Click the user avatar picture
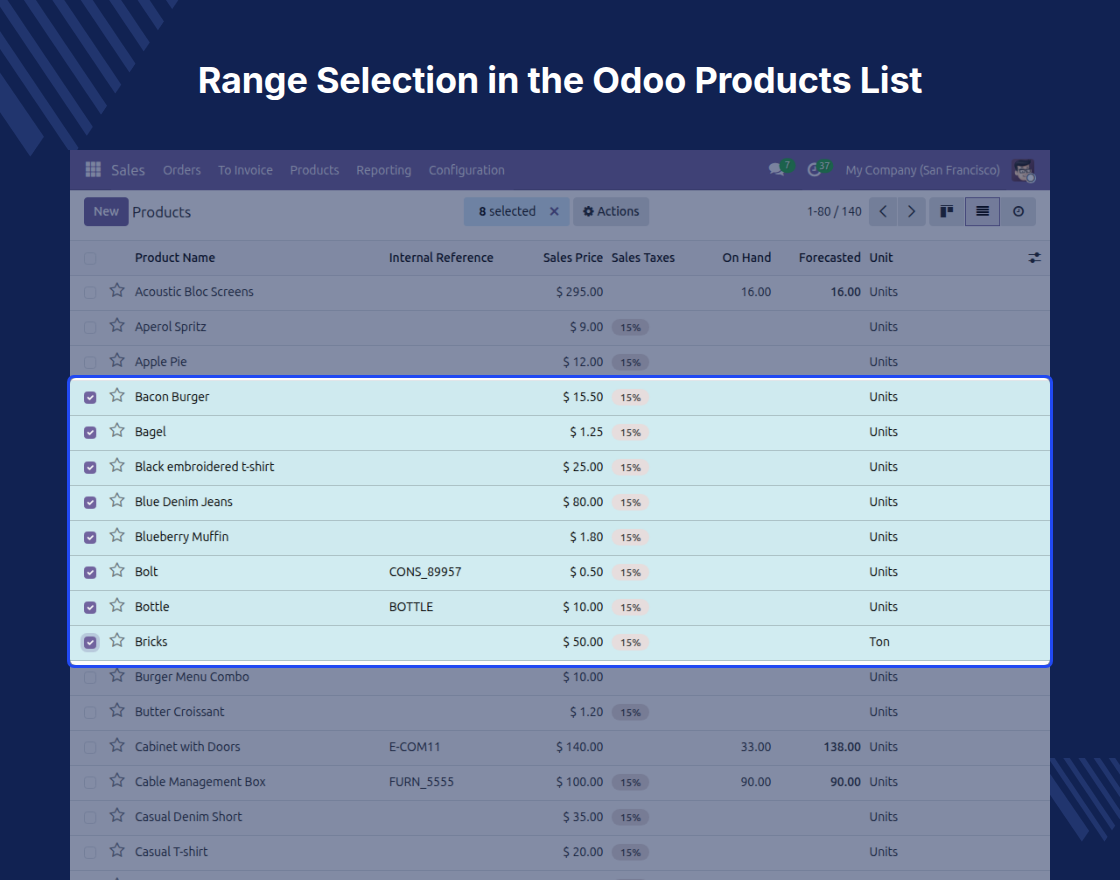Screen dimensions: 1120x880 click(x=1024, y=170)
